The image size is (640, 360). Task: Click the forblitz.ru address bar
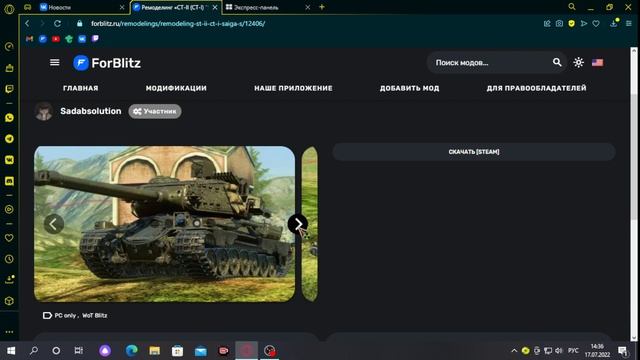point(178,24)
